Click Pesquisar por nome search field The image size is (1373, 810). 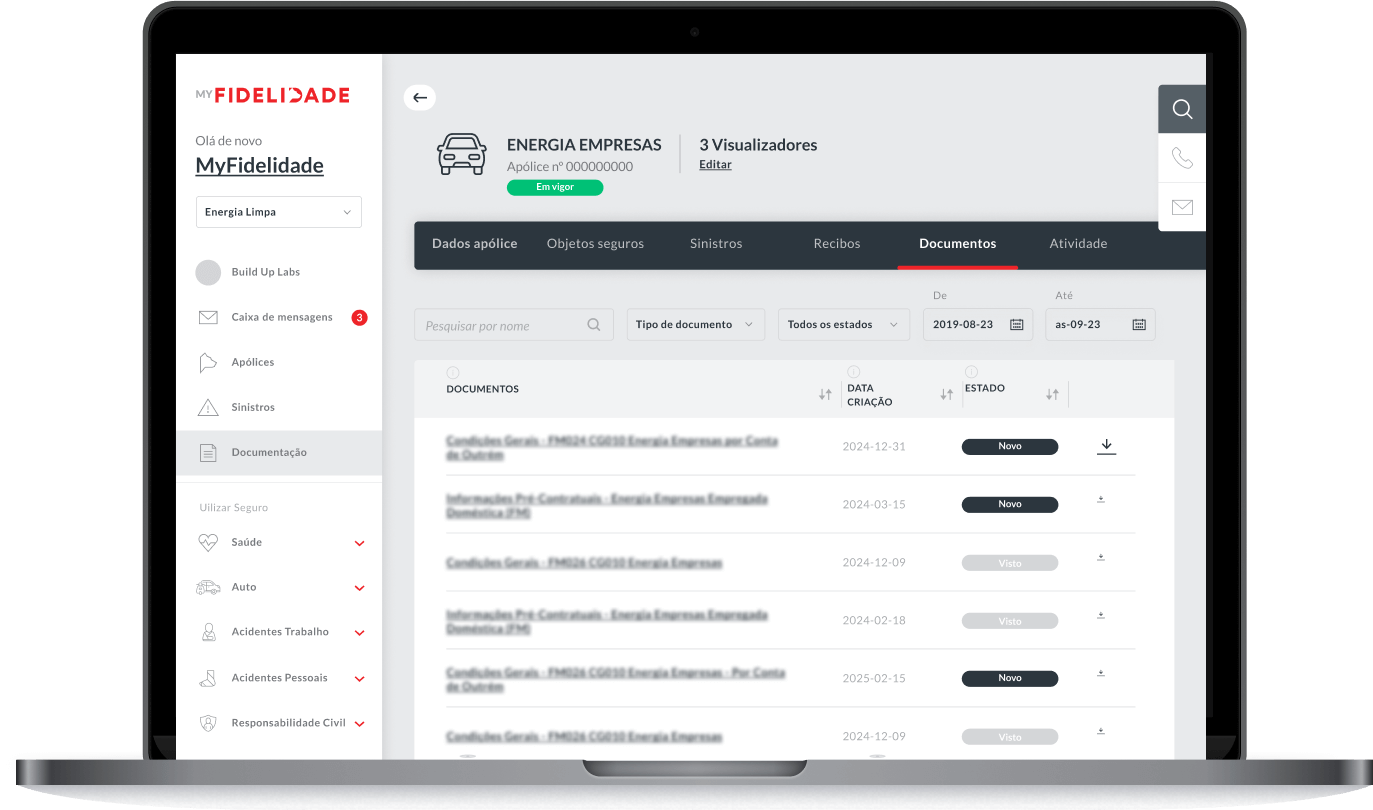click(514, 324)
